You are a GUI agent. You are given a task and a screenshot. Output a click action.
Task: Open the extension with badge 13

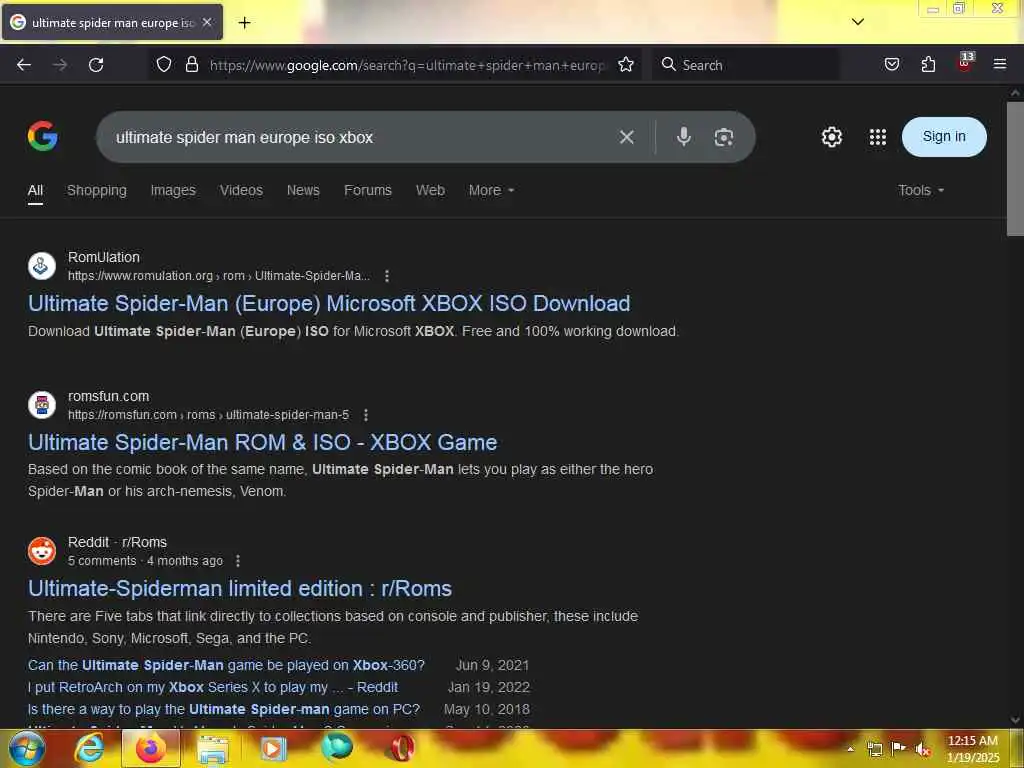click(965, 63)
